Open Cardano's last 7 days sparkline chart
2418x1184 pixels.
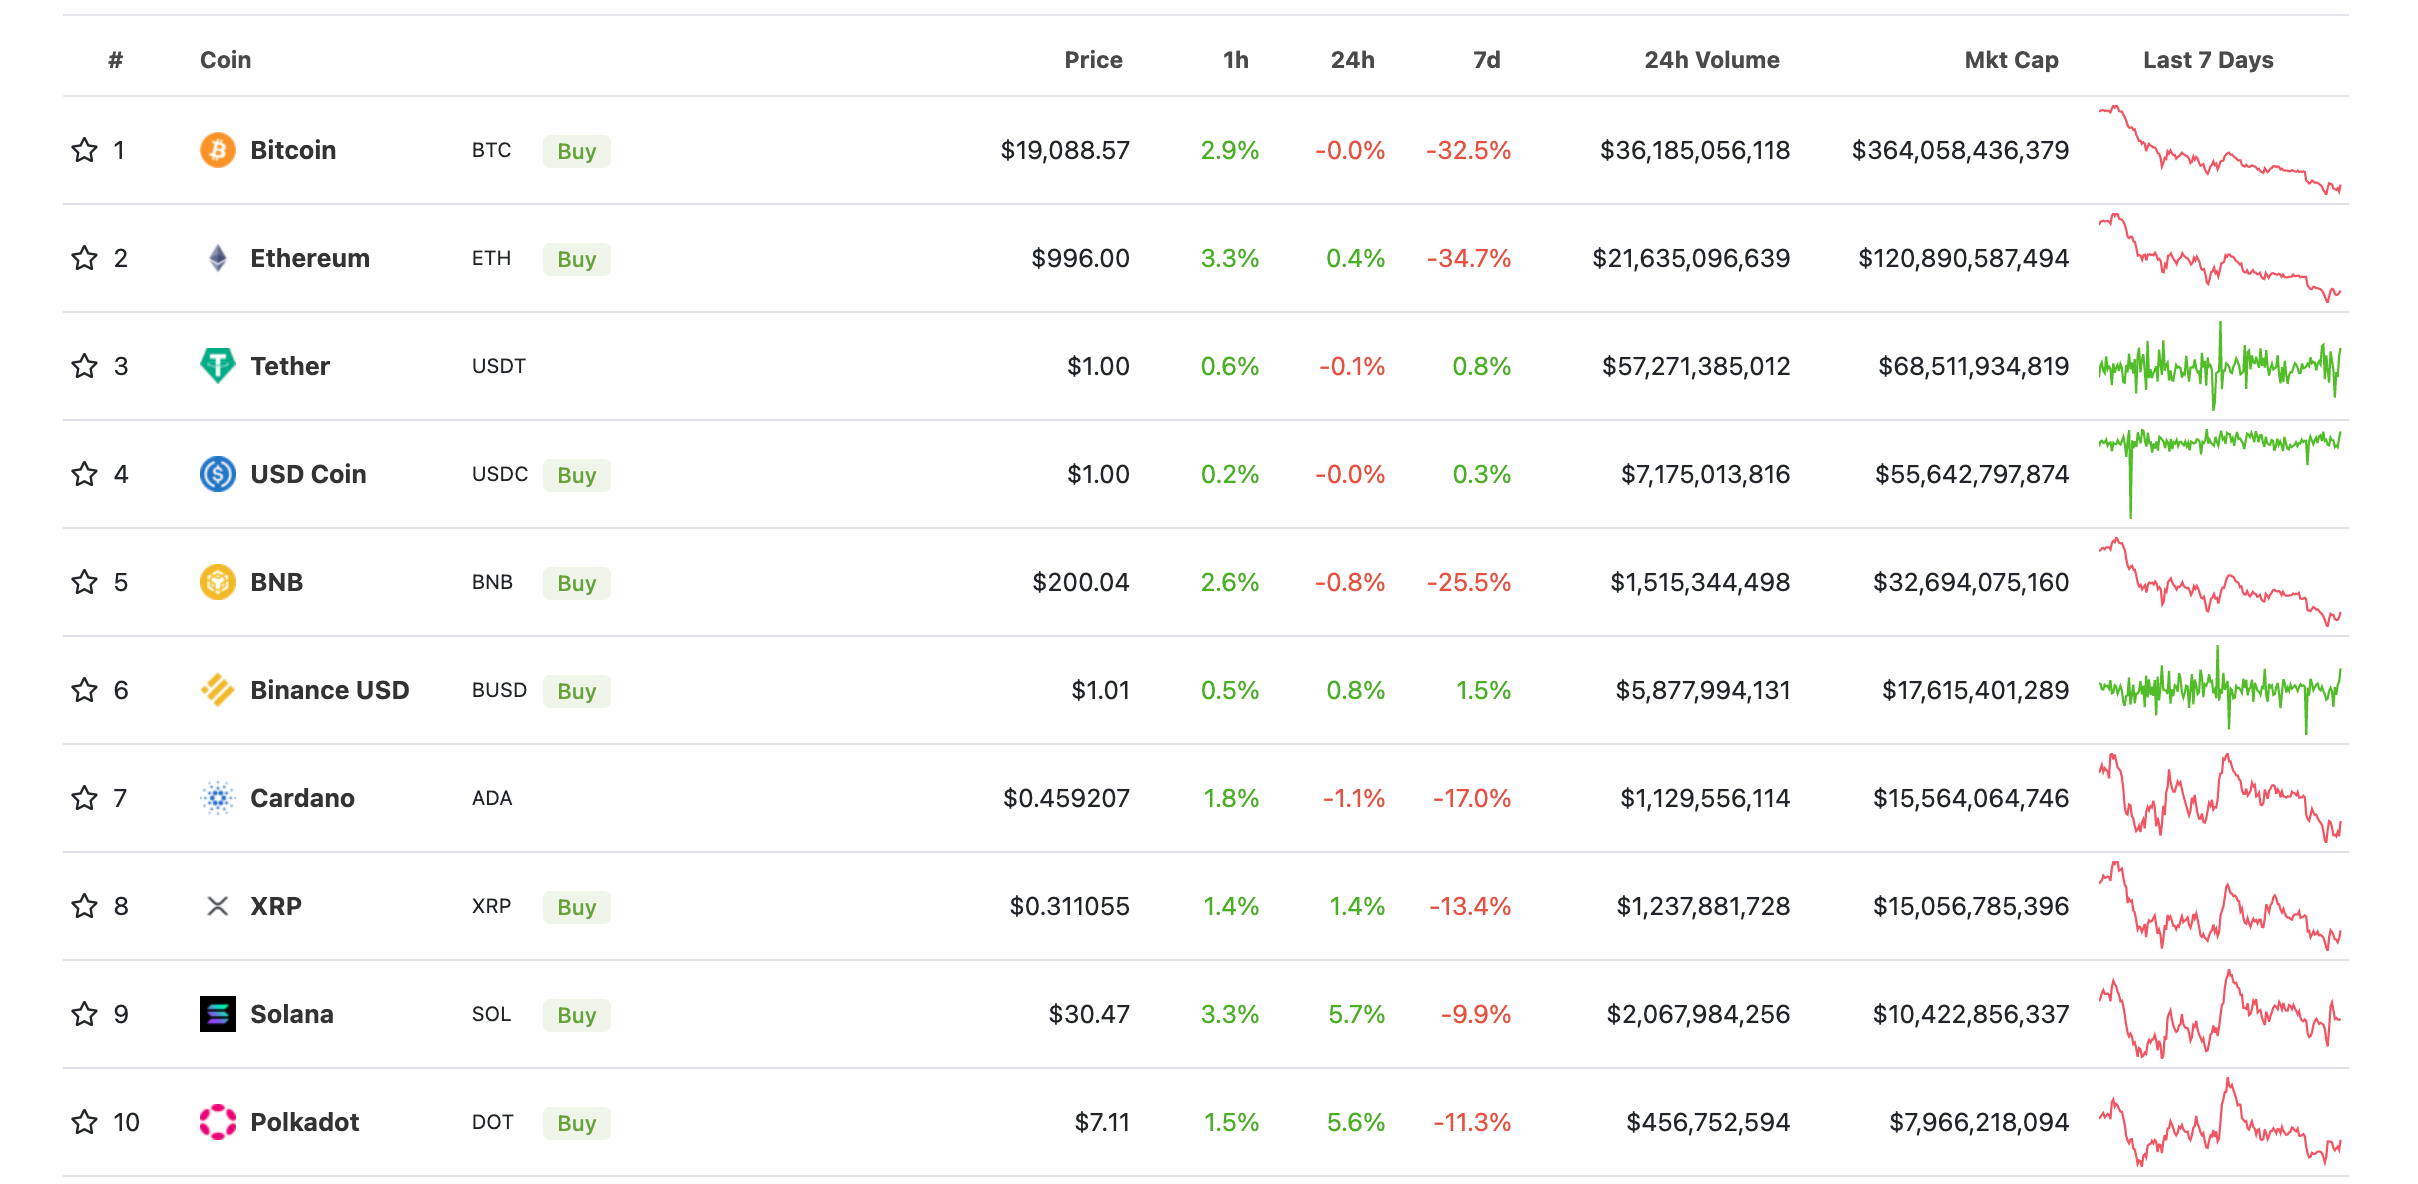pyautogui.click(x=2219, y=798)
